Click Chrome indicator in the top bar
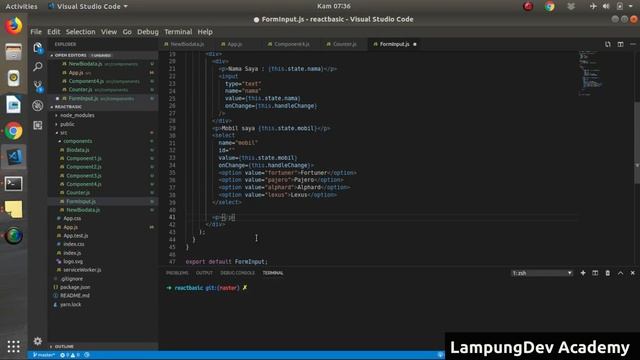Screen dimensions: 640x360 (x=550, y=6)
